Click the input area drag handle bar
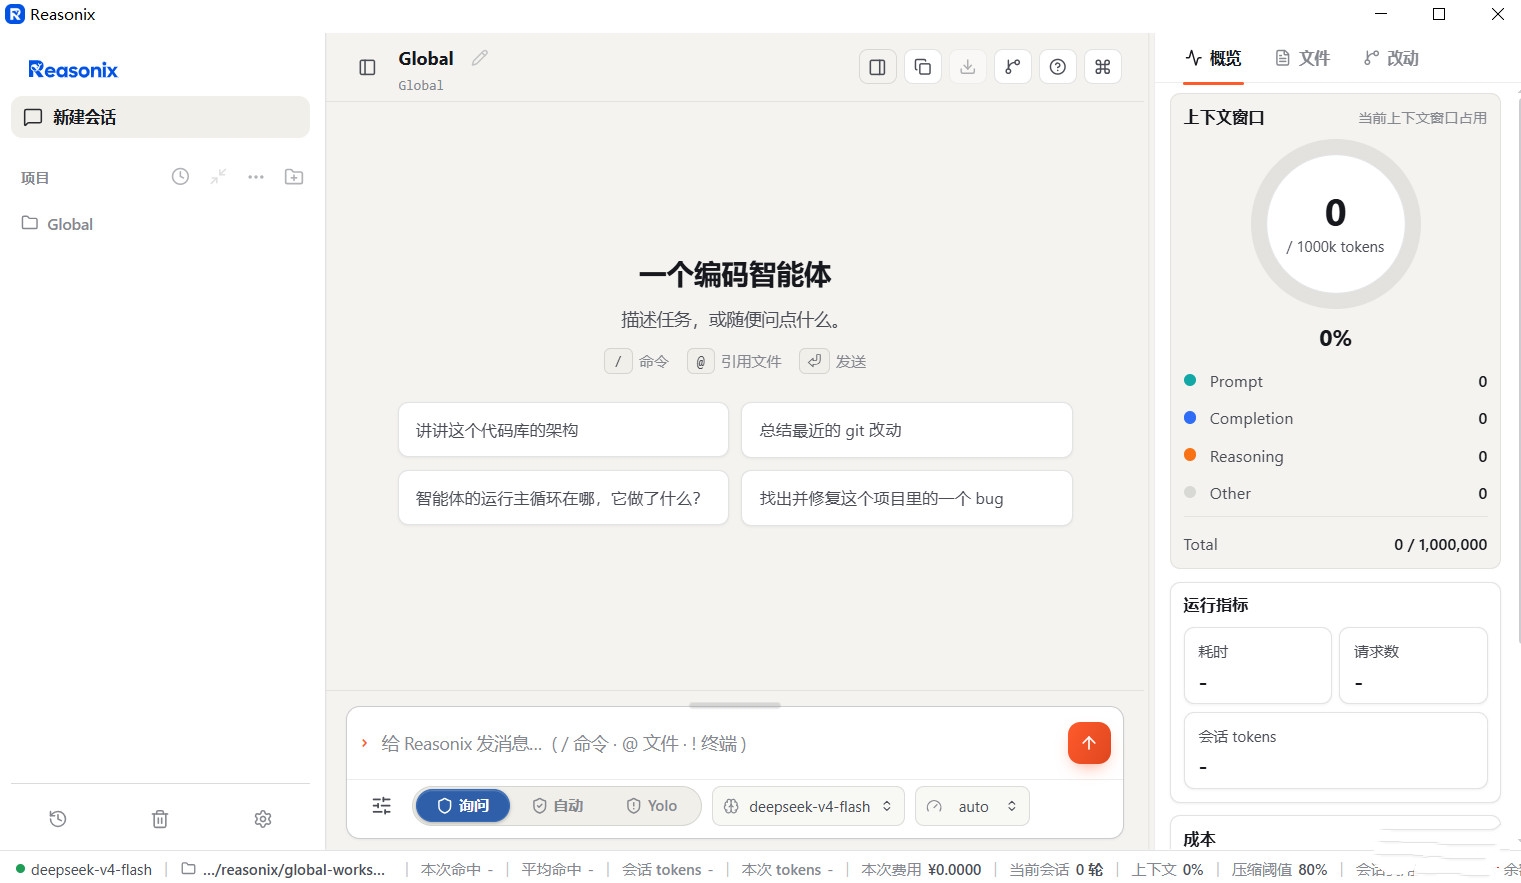This screenshot has height=883, width=1521. (x=735, y=705)
